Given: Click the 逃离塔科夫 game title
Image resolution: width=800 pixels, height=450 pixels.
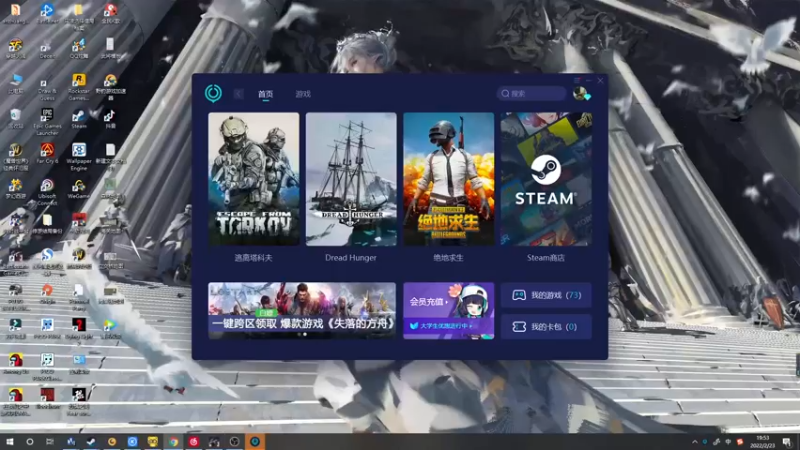Looking at the screenshot, I should pos(254,258).
